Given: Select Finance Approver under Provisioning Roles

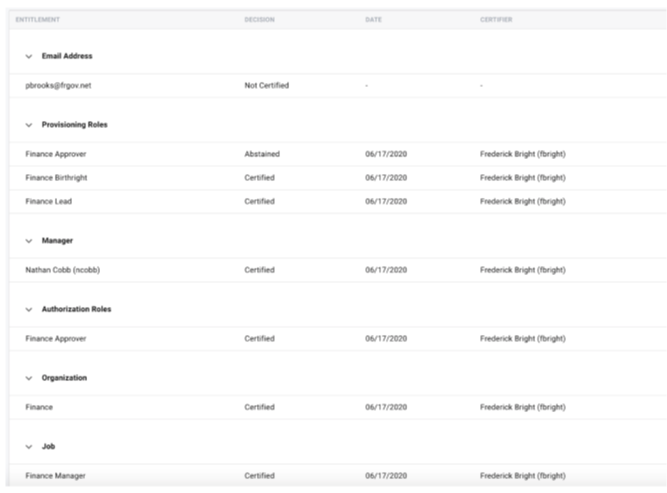Looking at the screenshot, I should (56, 155).
